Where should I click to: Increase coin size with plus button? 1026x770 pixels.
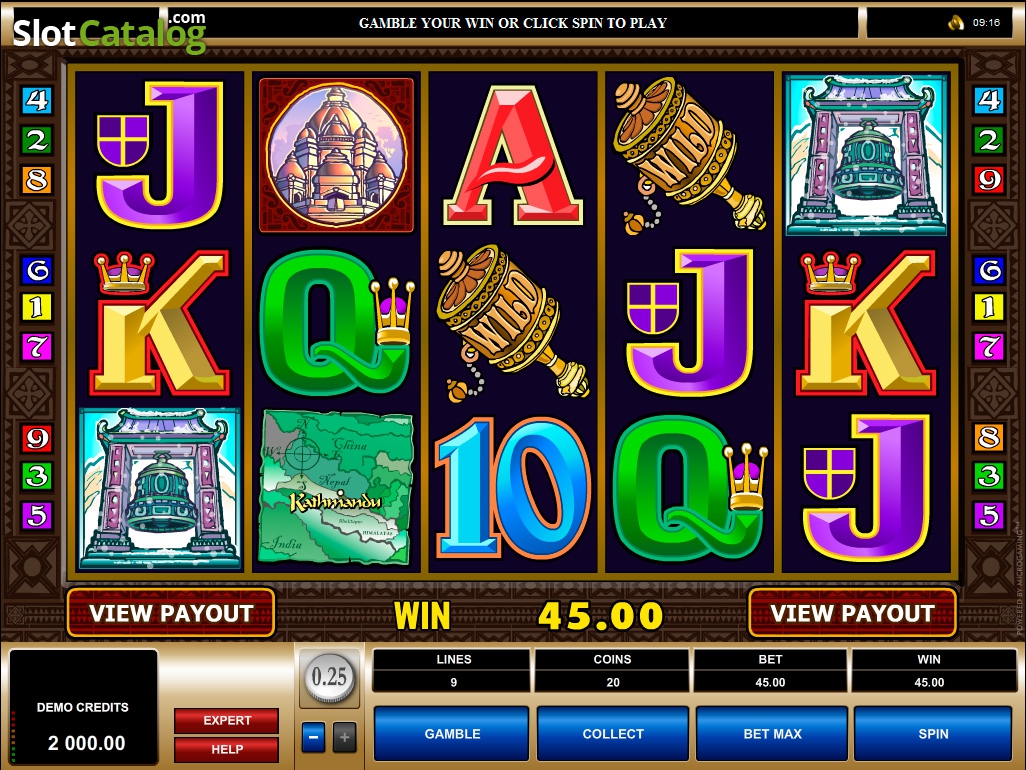(345, 737)
